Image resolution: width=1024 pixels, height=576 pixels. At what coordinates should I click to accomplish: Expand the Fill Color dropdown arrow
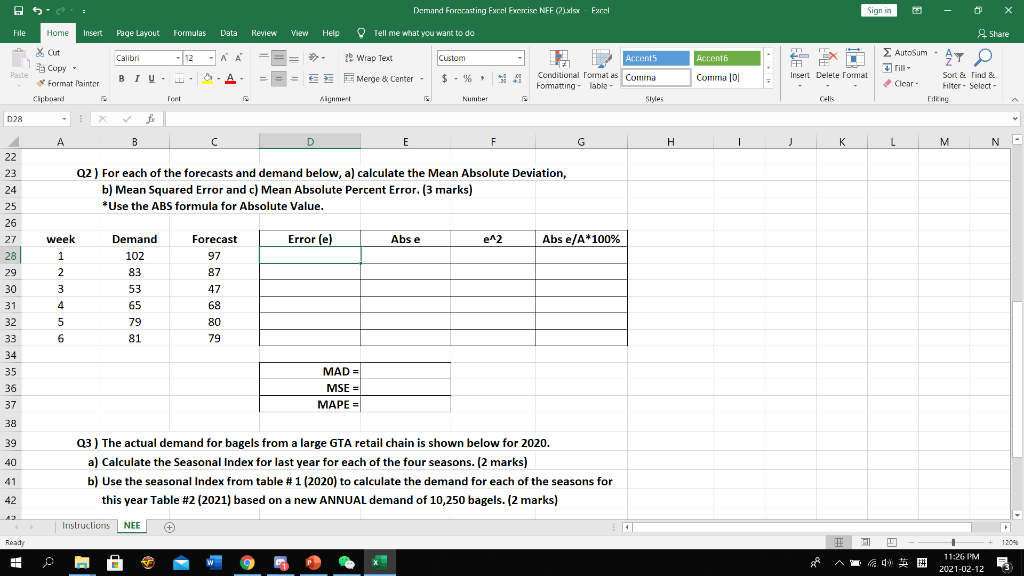(x=219, y=78)
